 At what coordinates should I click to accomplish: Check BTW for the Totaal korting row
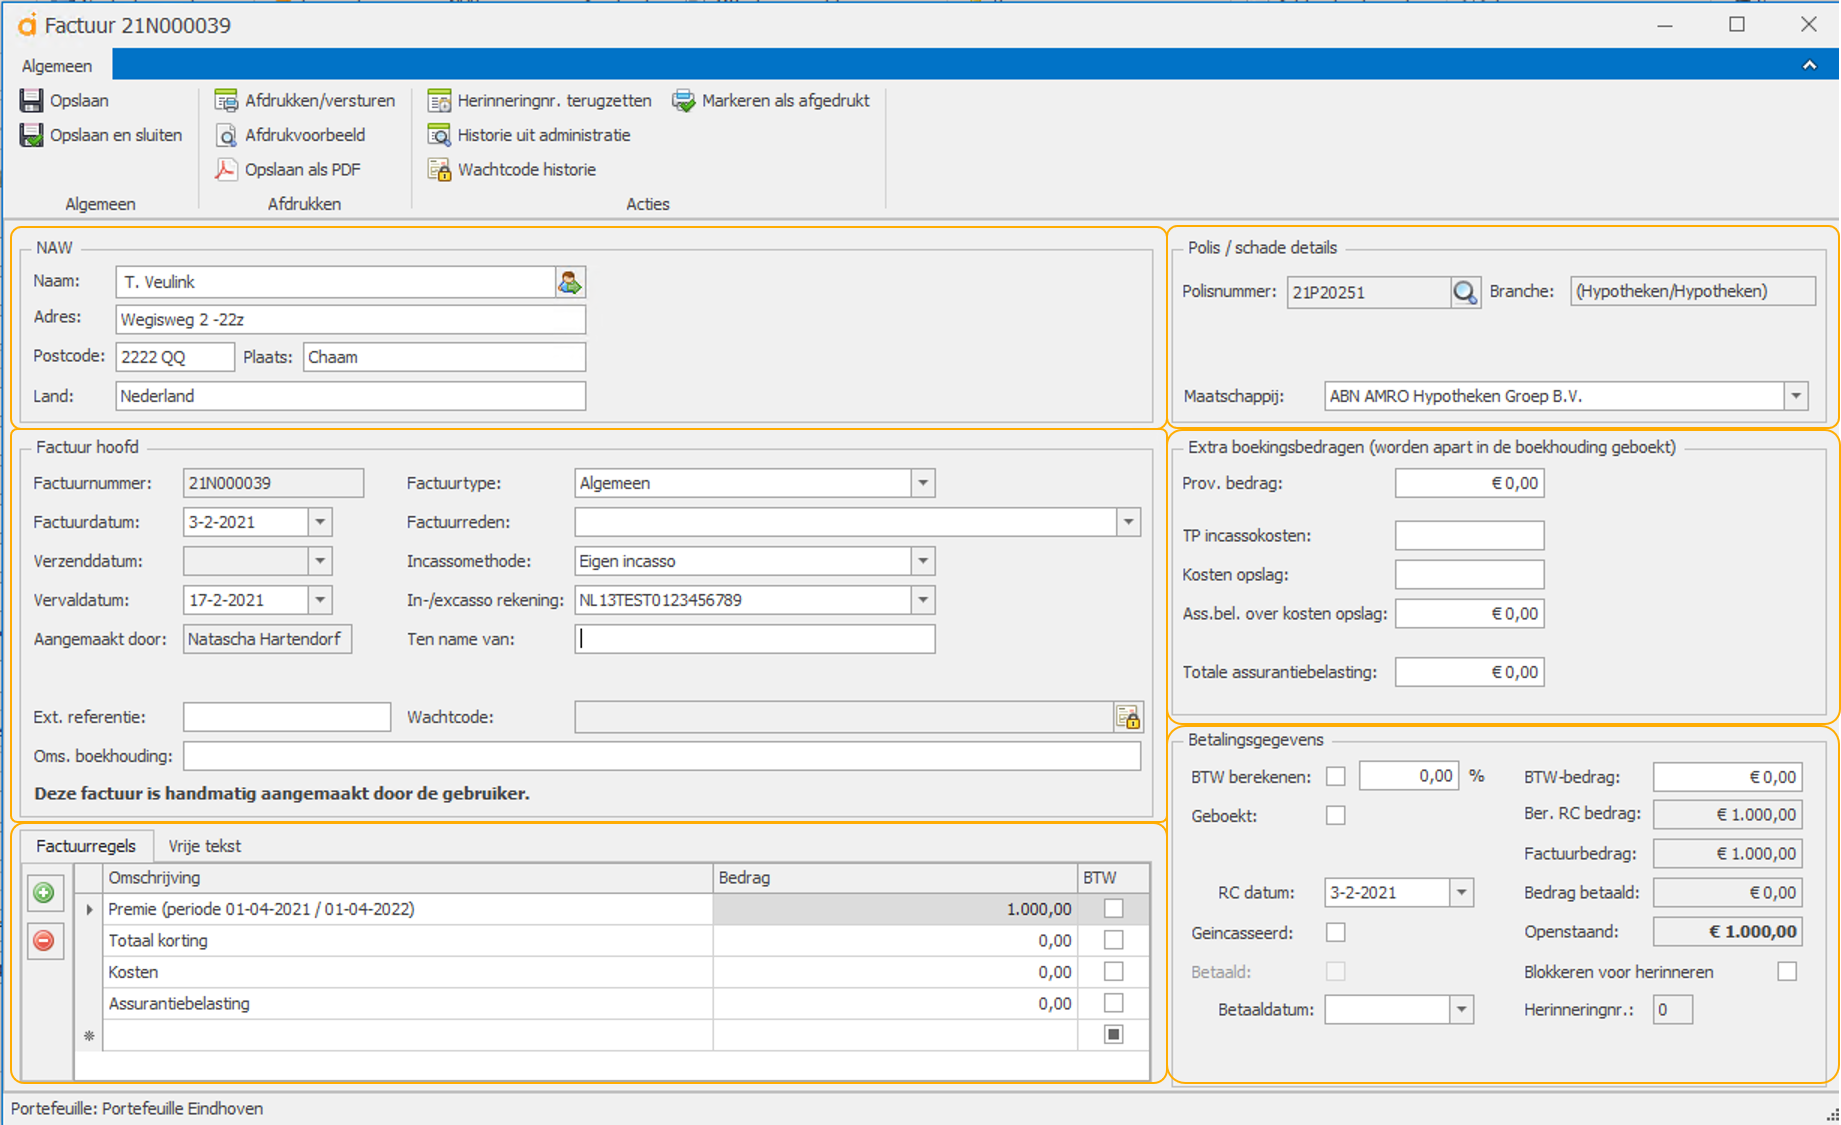(1113, 940)
